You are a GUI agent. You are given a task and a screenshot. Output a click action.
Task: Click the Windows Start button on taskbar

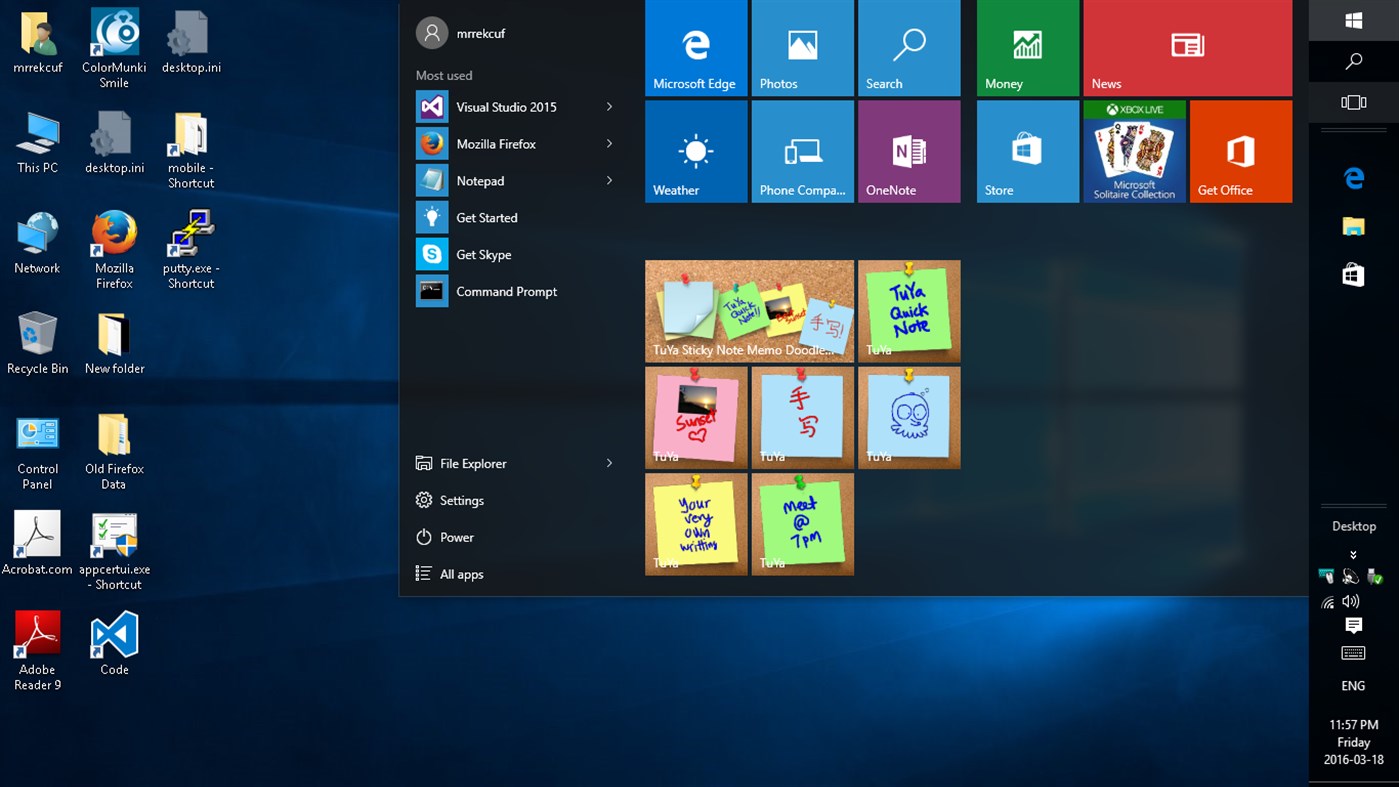coord(1354,20)
